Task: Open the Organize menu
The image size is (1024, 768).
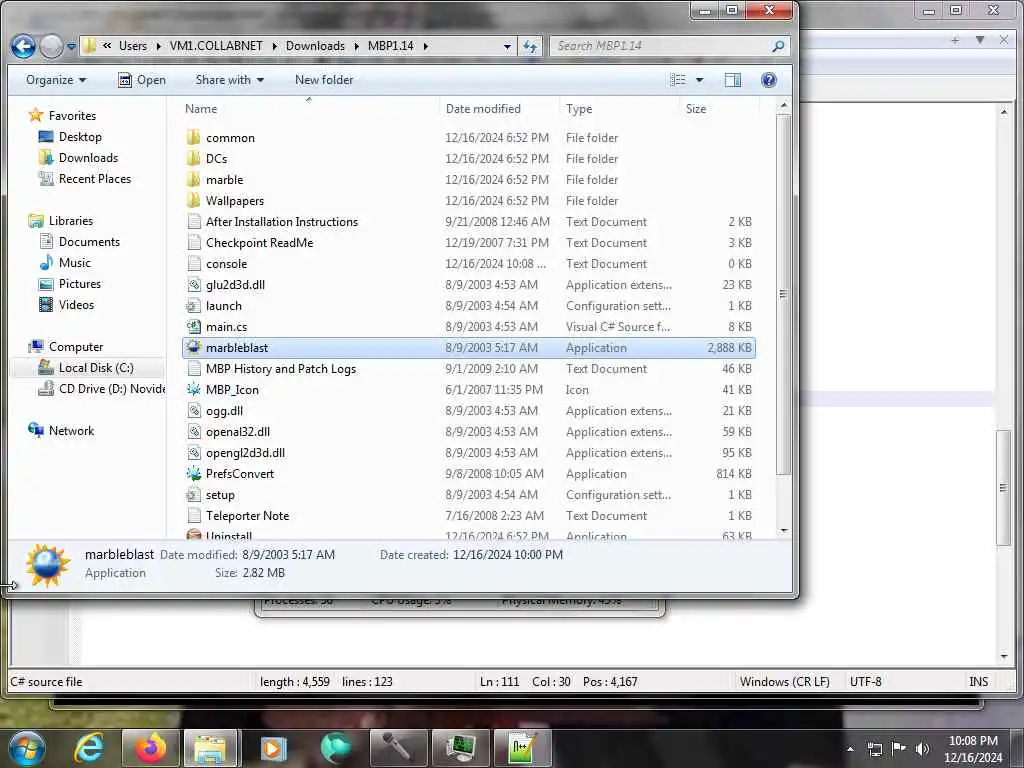Action: [56, 80]
